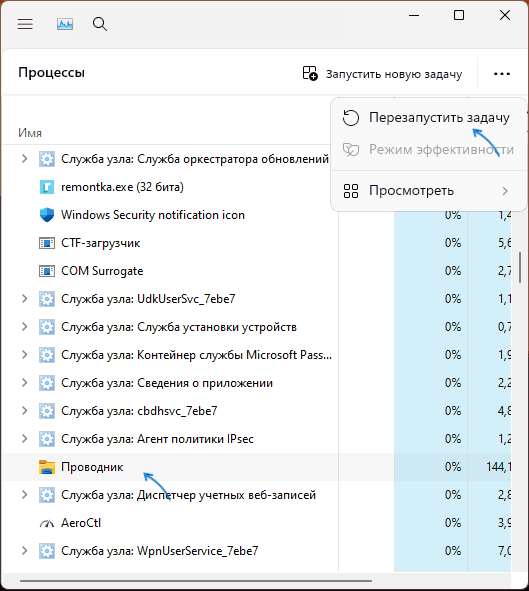Image resolution: width=529 pixels, height=591 pixels.
Task: Expand the cbdhsvc_7ebe7 service group
Action: [24, 410]
